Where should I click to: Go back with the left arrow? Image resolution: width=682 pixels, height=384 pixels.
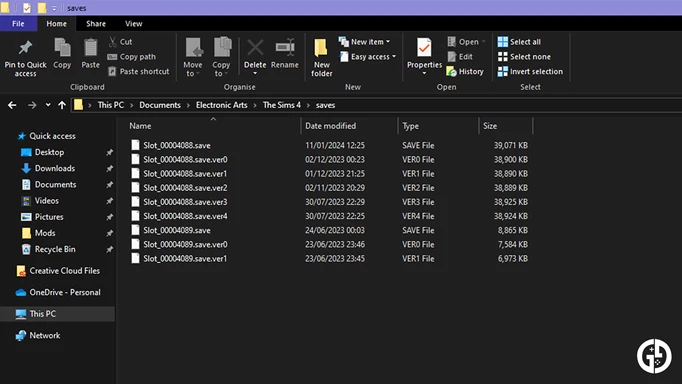12,105
